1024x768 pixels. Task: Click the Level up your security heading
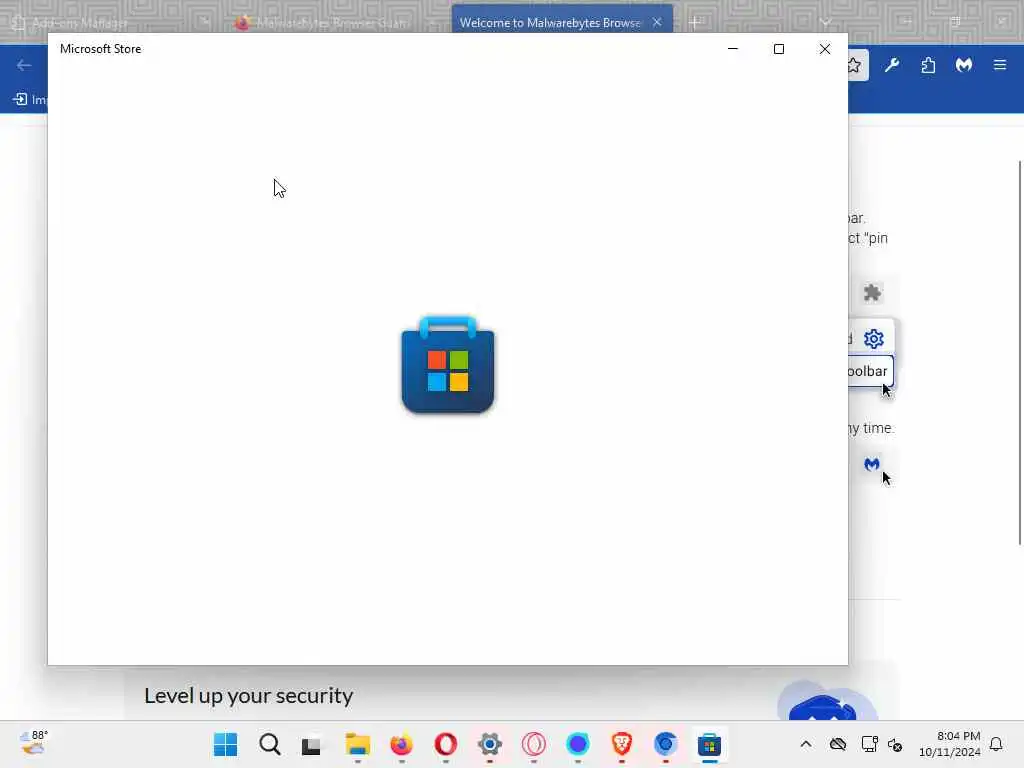pos(248,696)
